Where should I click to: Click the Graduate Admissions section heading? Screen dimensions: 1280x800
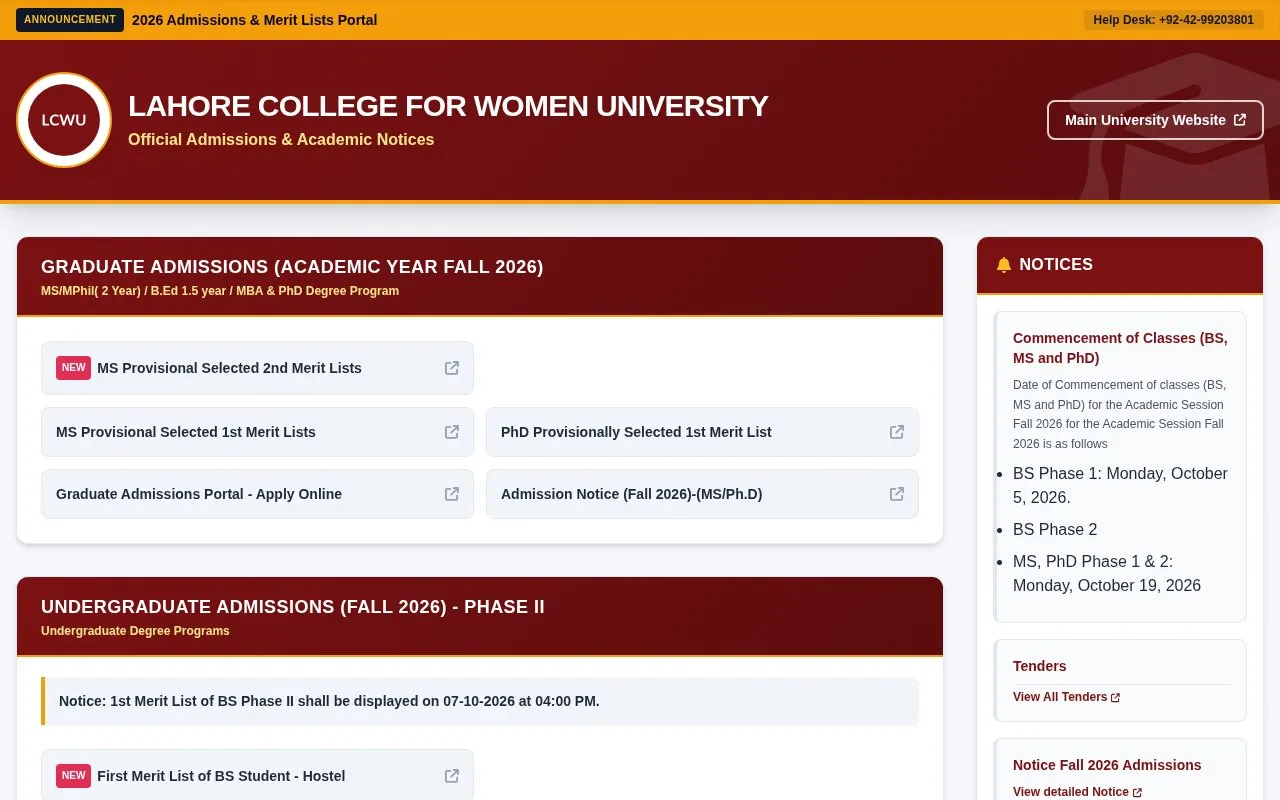tap(292, 267)
